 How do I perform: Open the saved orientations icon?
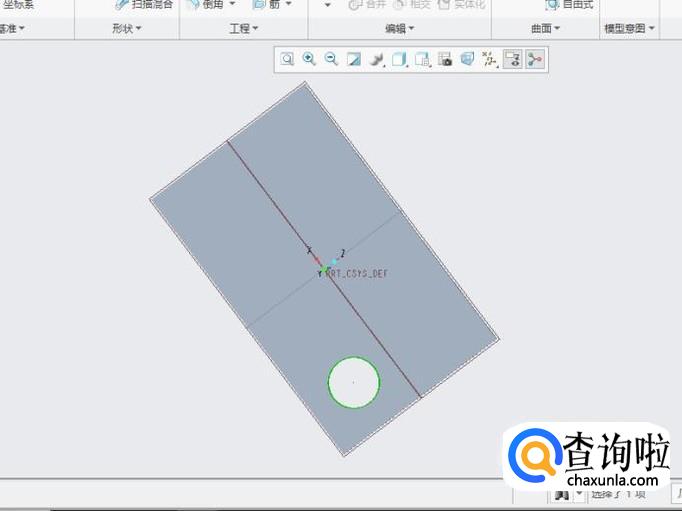(x=422, y=59)
